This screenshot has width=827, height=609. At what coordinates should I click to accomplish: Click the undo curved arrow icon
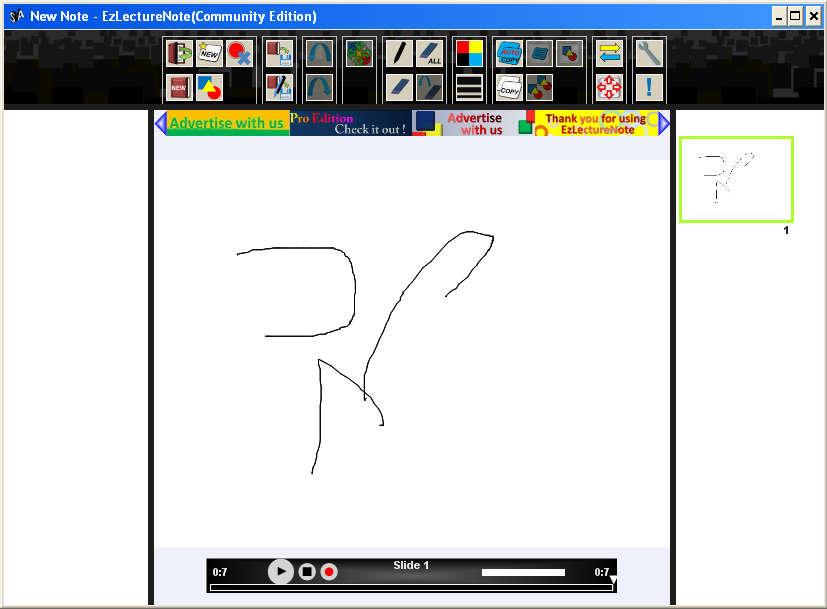pos(320,53)
